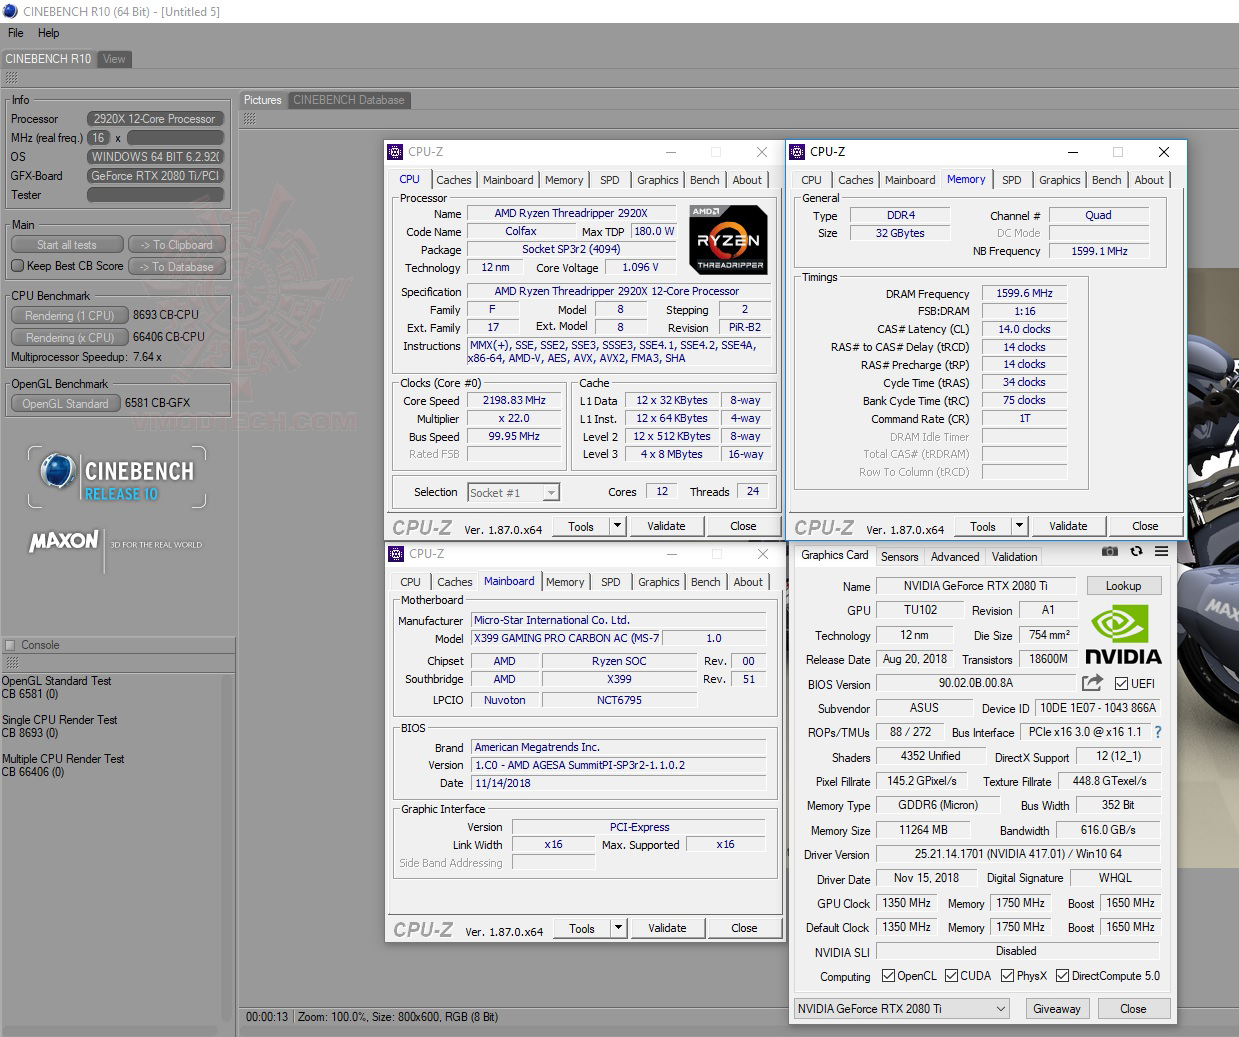Toggle the UEFI checkbox
Screen dimensions: 1239x1037
coord(1121,684)
